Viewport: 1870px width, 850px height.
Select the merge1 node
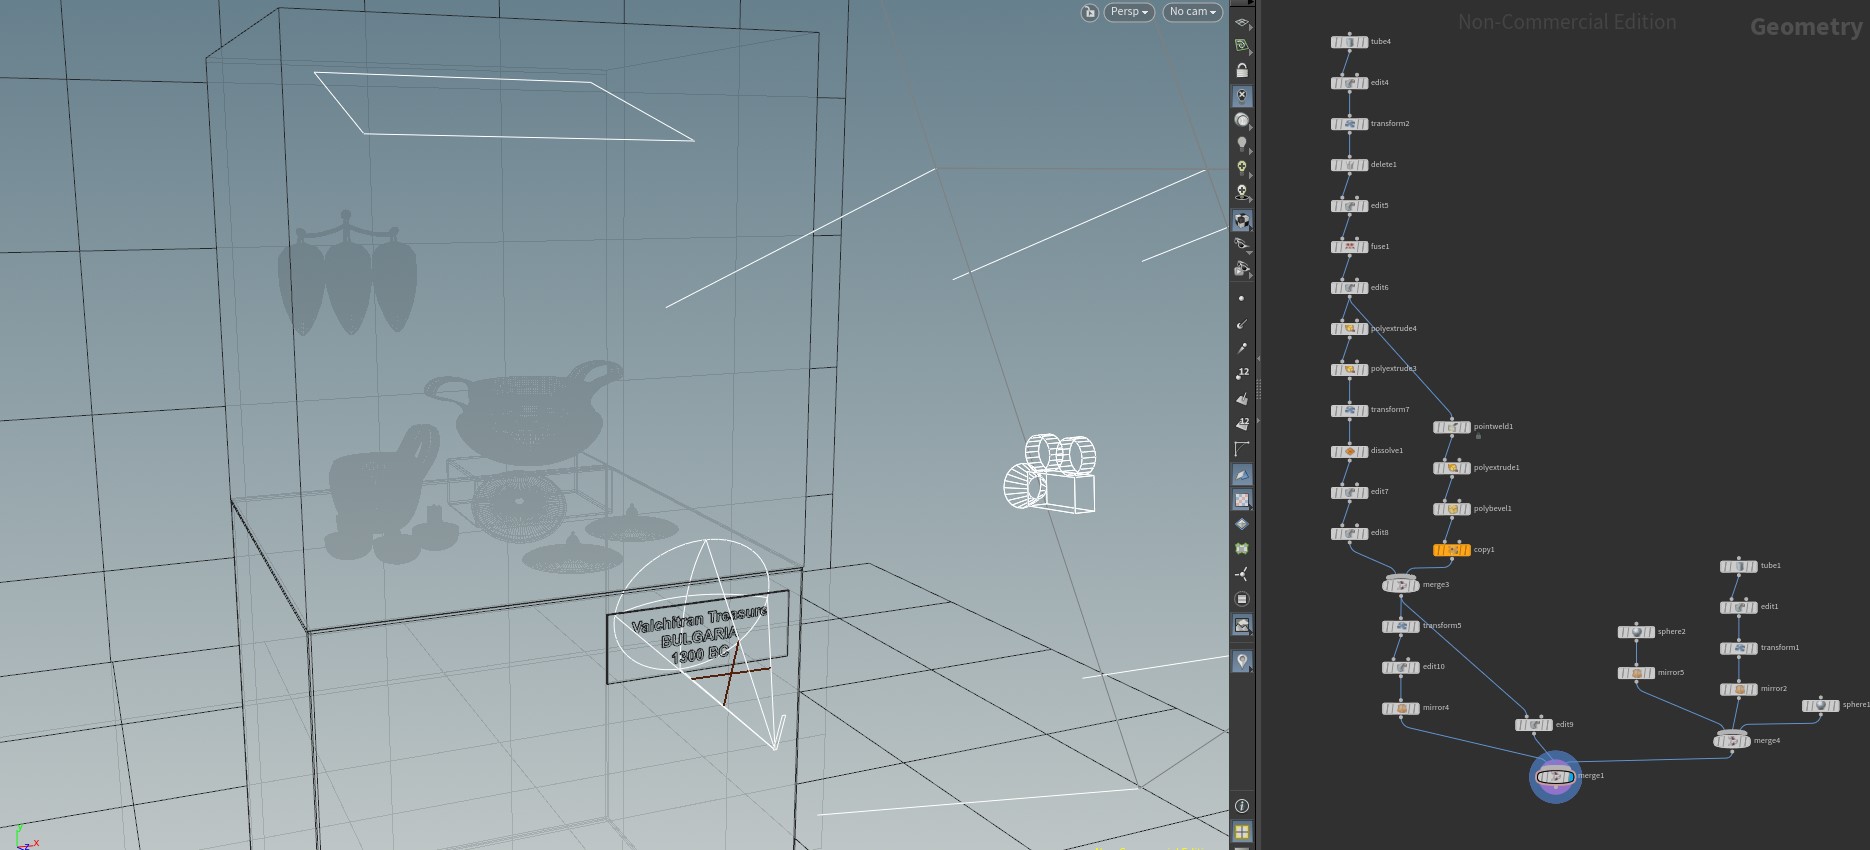coord(1555,776)
